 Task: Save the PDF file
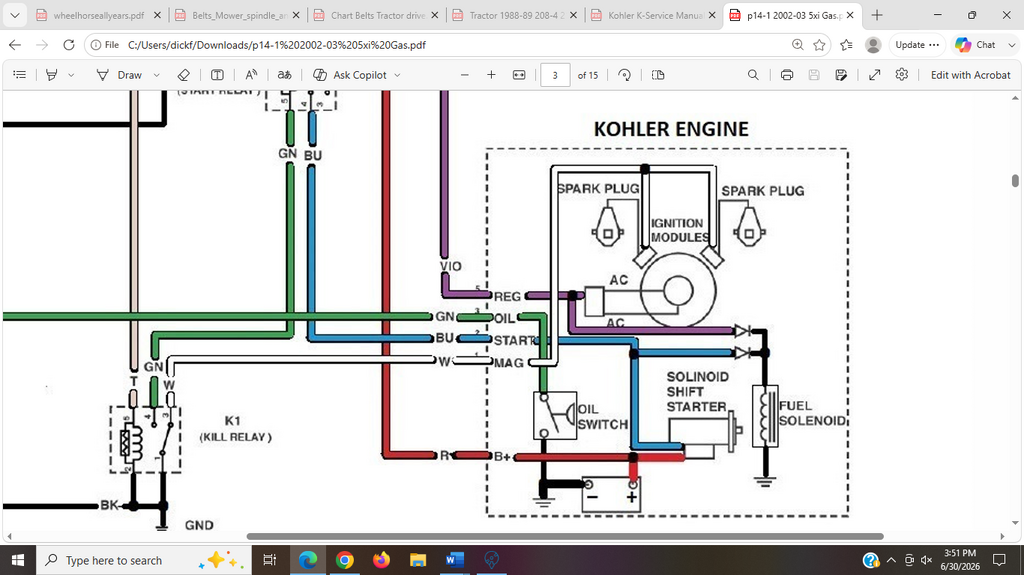tap(814, 75)
